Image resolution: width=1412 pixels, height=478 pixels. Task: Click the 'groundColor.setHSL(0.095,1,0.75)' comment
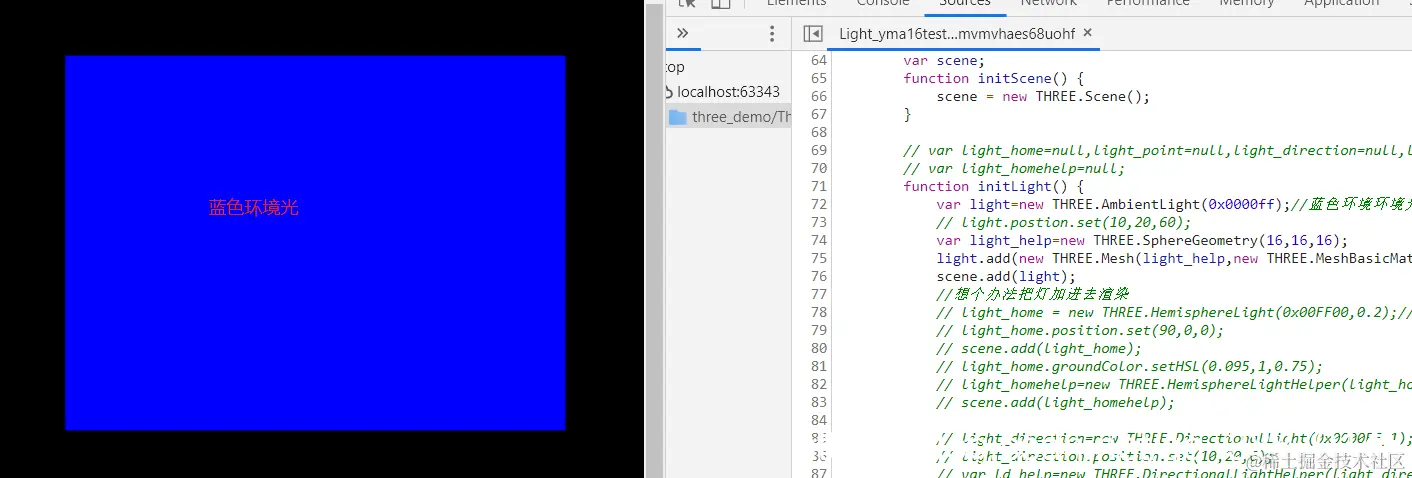click(1129, 366)
